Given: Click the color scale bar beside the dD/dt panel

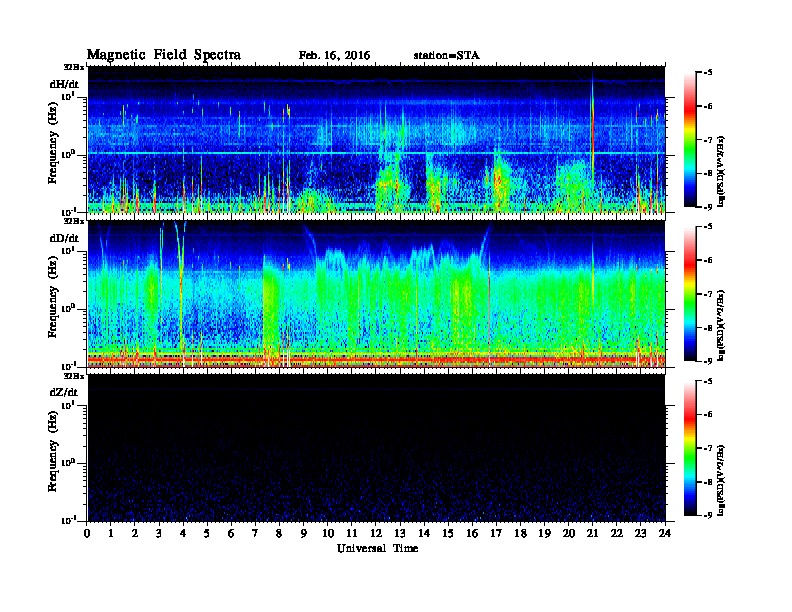Looking at the screenshot, I should pos(690,294).
